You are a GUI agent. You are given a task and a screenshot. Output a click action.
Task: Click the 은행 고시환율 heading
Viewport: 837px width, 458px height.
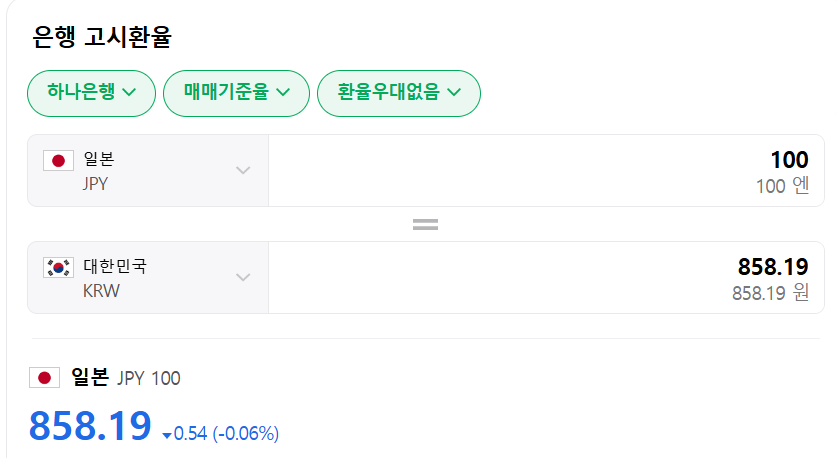(102, 38)
